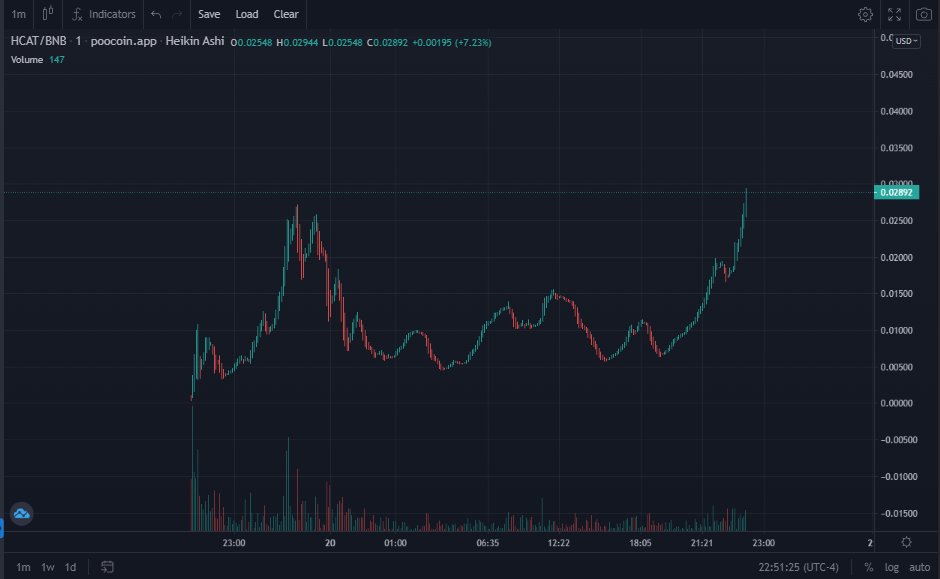Click the 12:22 time axis label
940x579 pixels.
pos(558,543)
